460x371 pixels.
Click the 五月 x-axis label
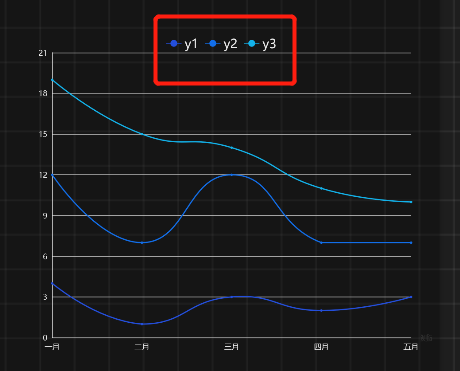pyautogui.click(x=411, y=347)
